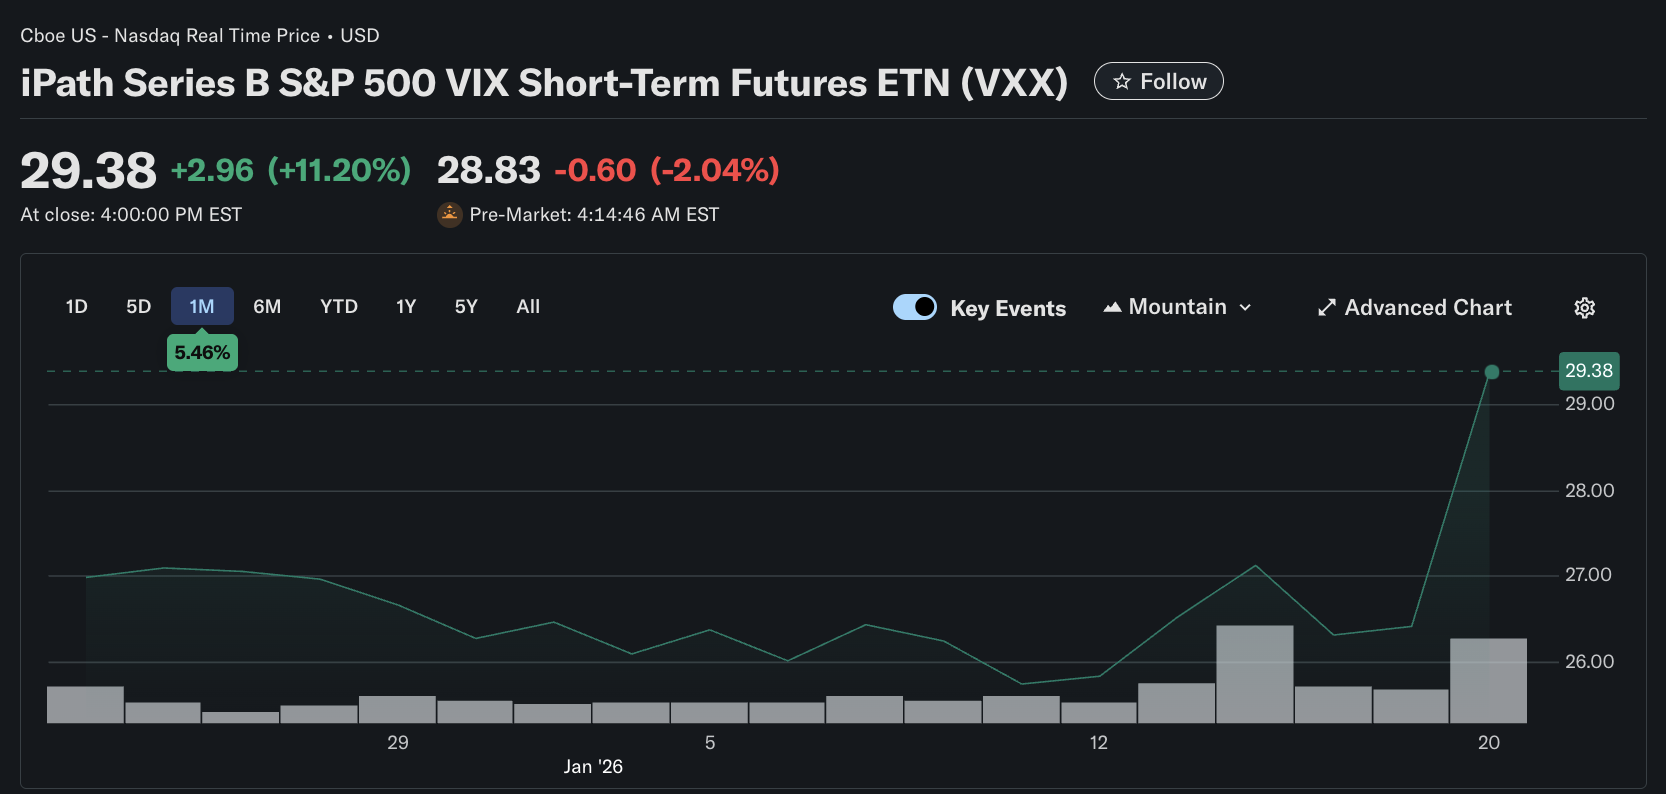Click the mountain icon next to chart type
The image size is (1666, 794).
(x=1112, y=307)
